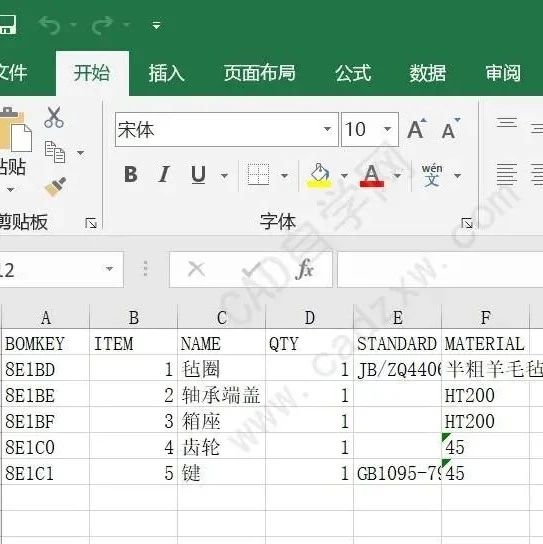Toggle Bold formatting
Viewport: 543px width, 544px height.
tap(131, 174)
